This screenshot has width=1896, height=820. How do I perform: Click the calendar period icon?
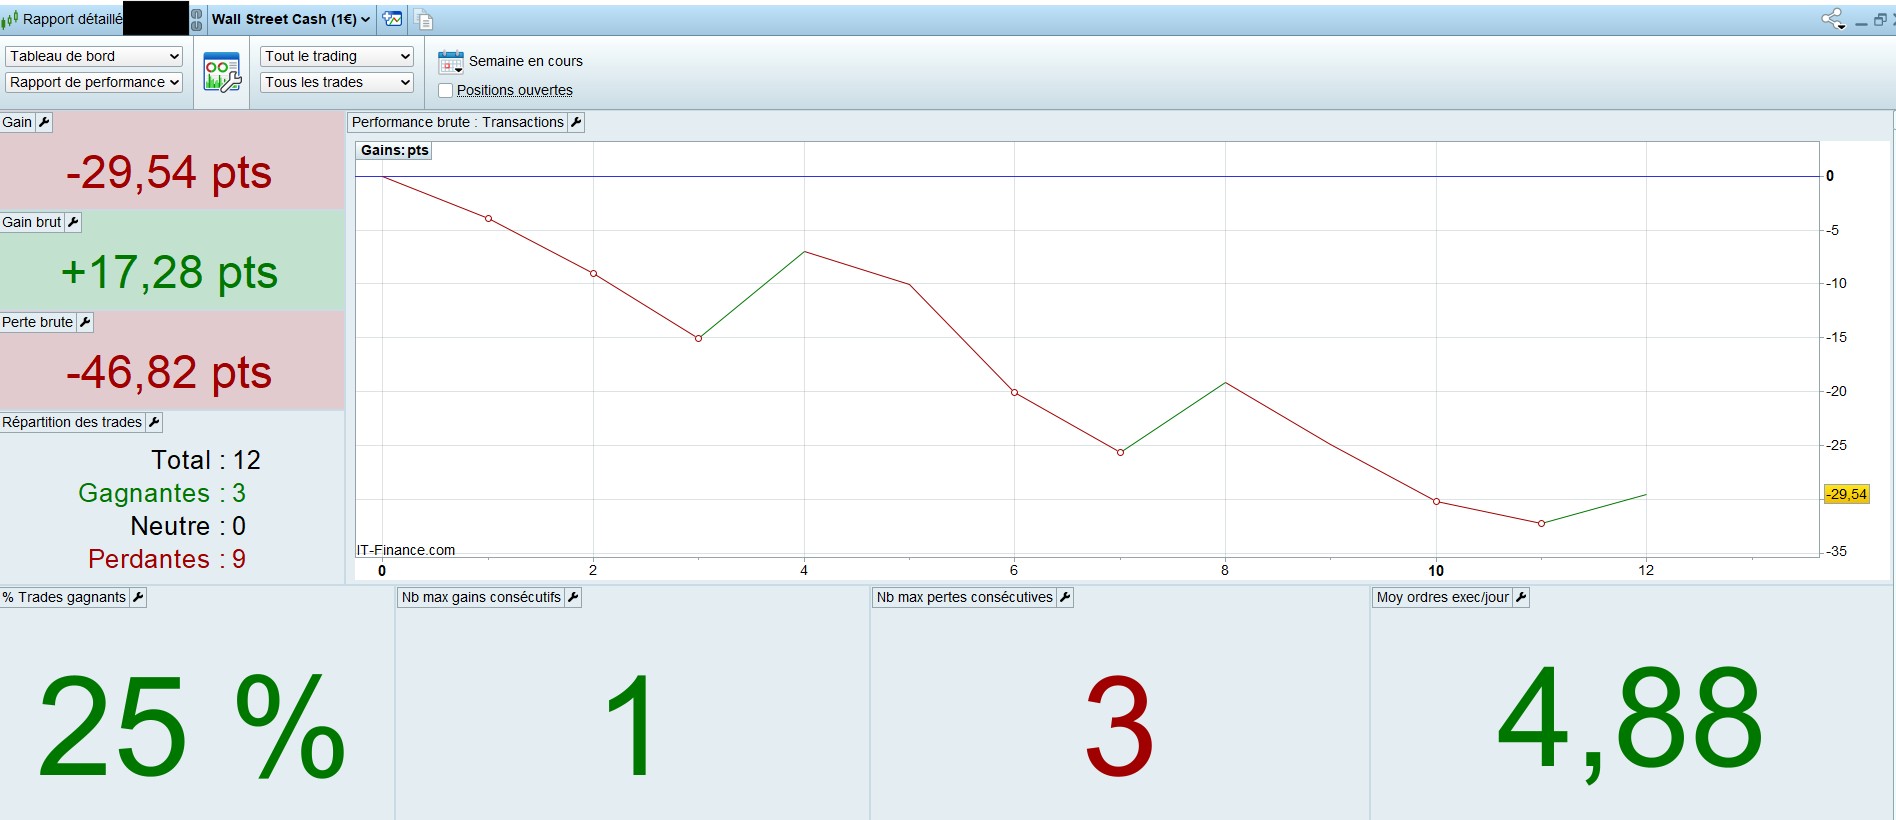pyautogui.click(x=451, y=62)
